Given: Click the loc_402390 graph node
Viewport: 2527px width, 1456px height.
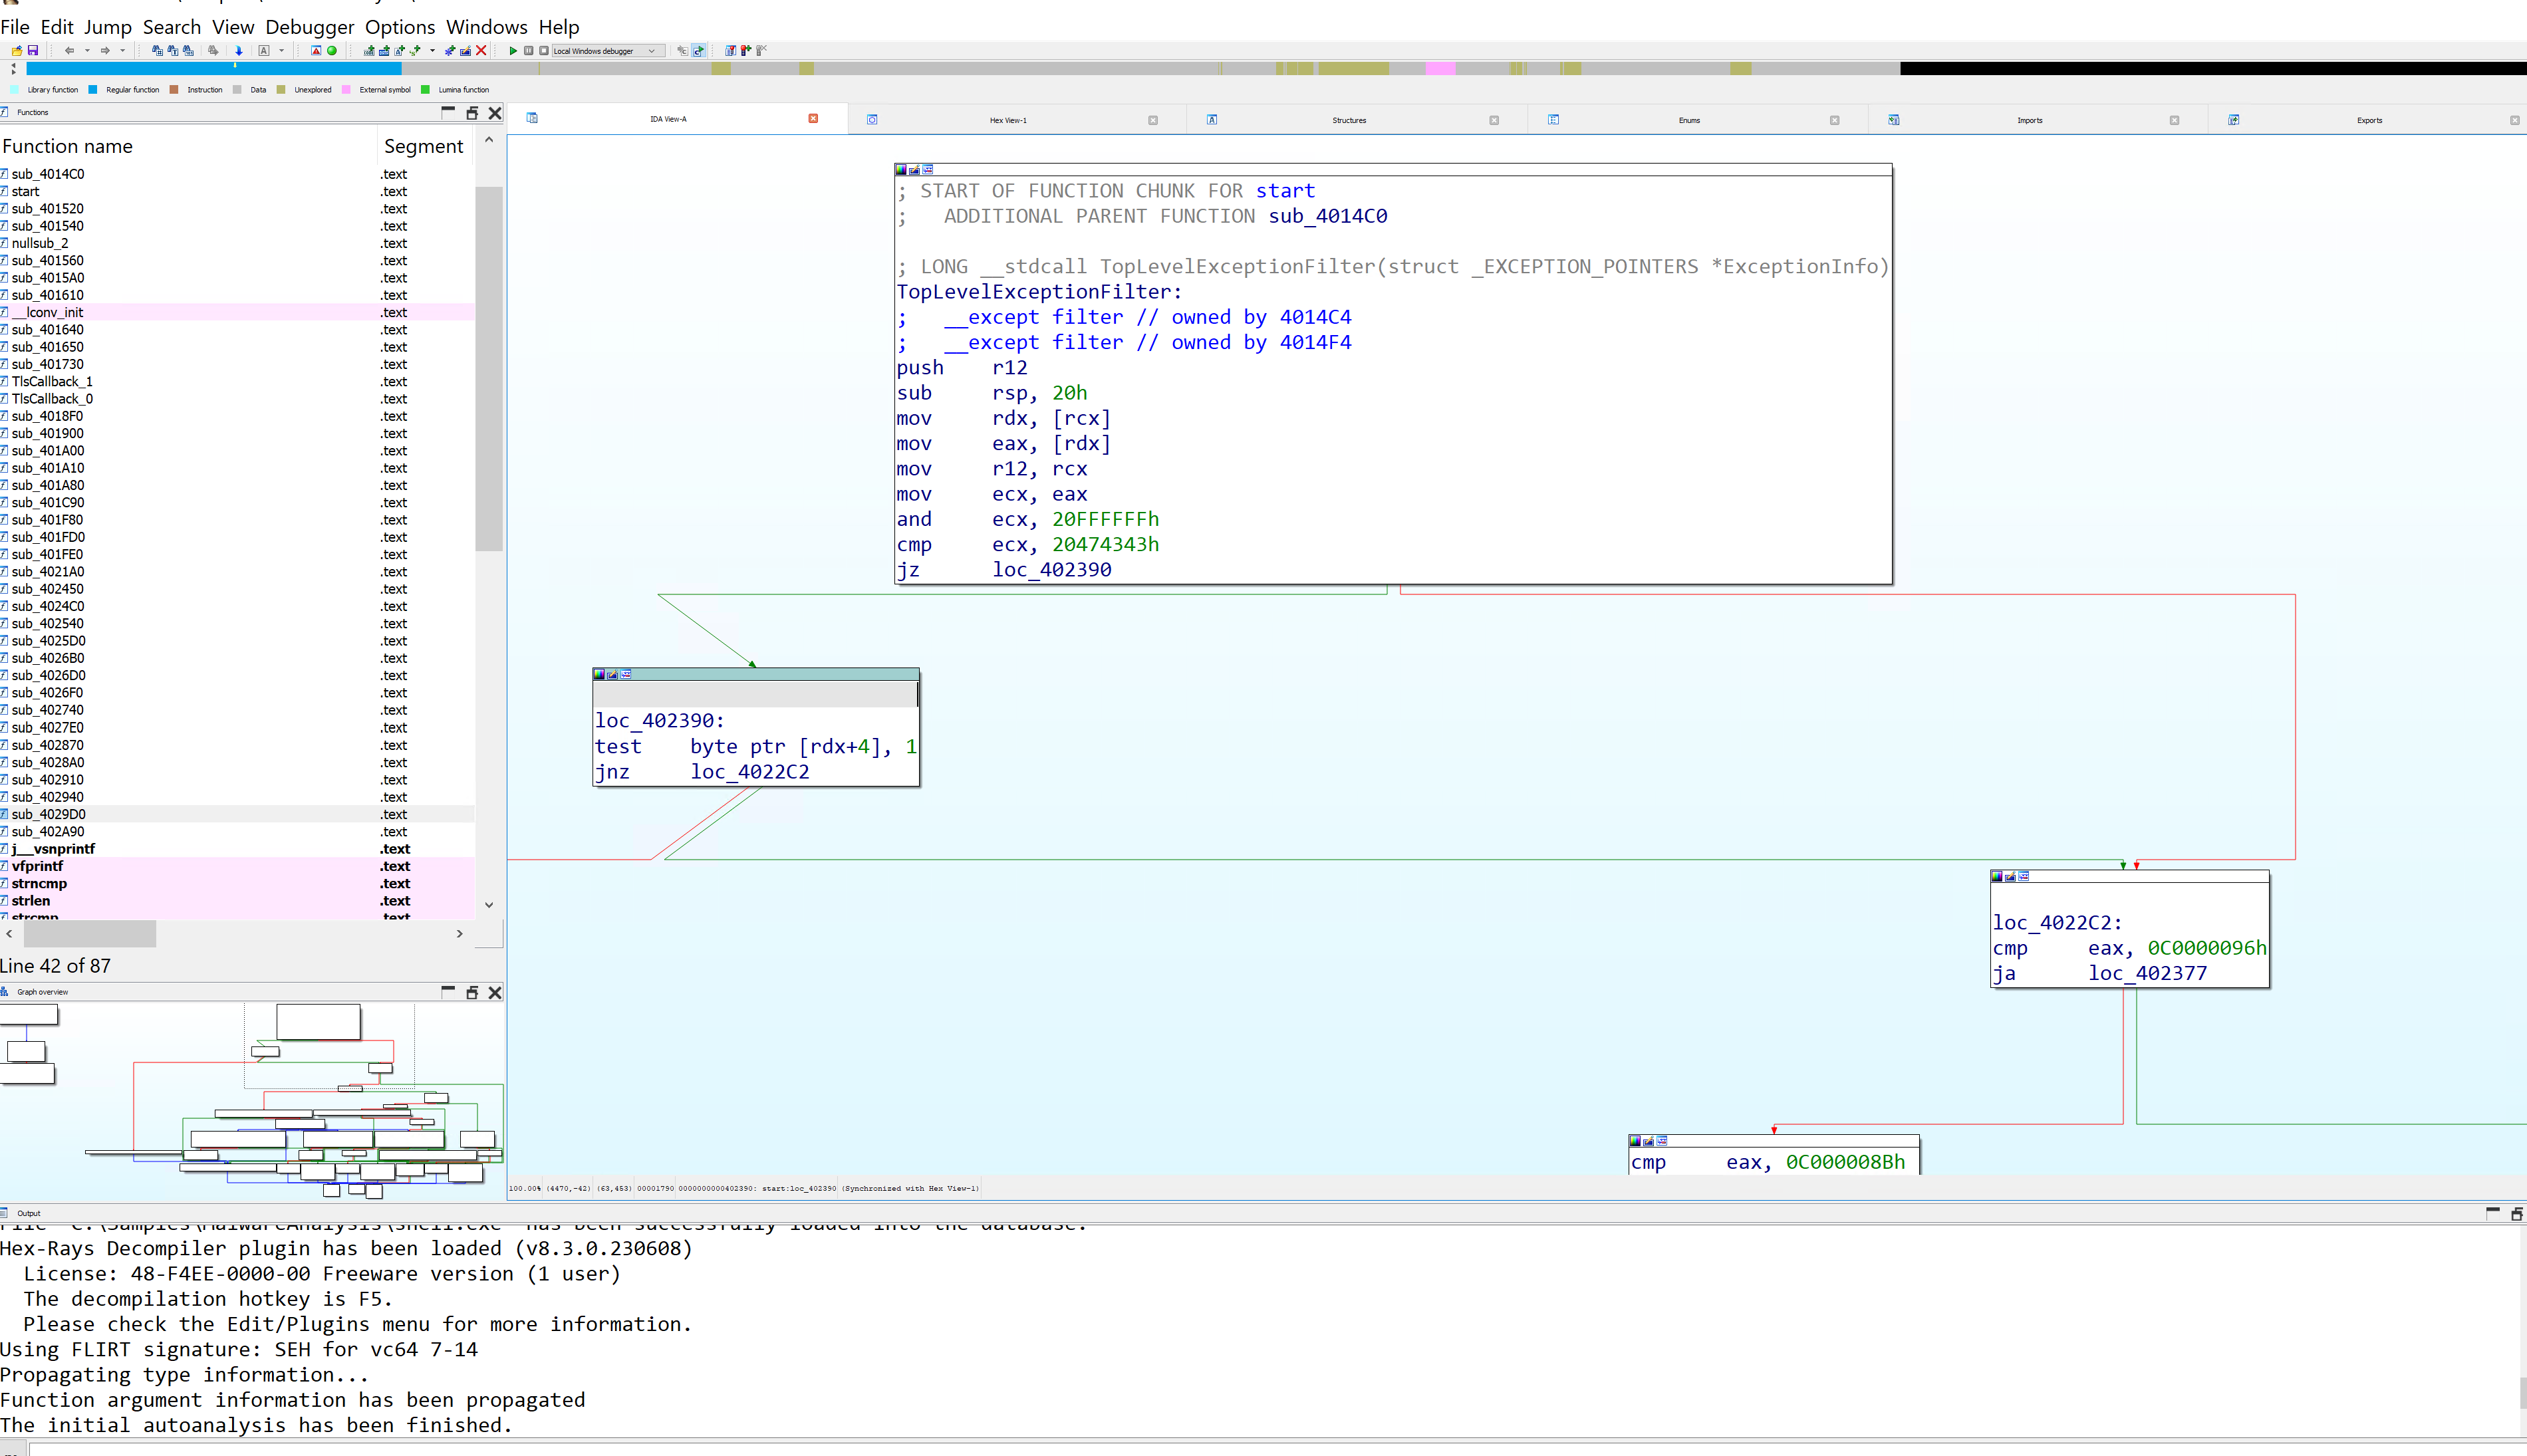Looking at the screenshot, I should 756,727.
